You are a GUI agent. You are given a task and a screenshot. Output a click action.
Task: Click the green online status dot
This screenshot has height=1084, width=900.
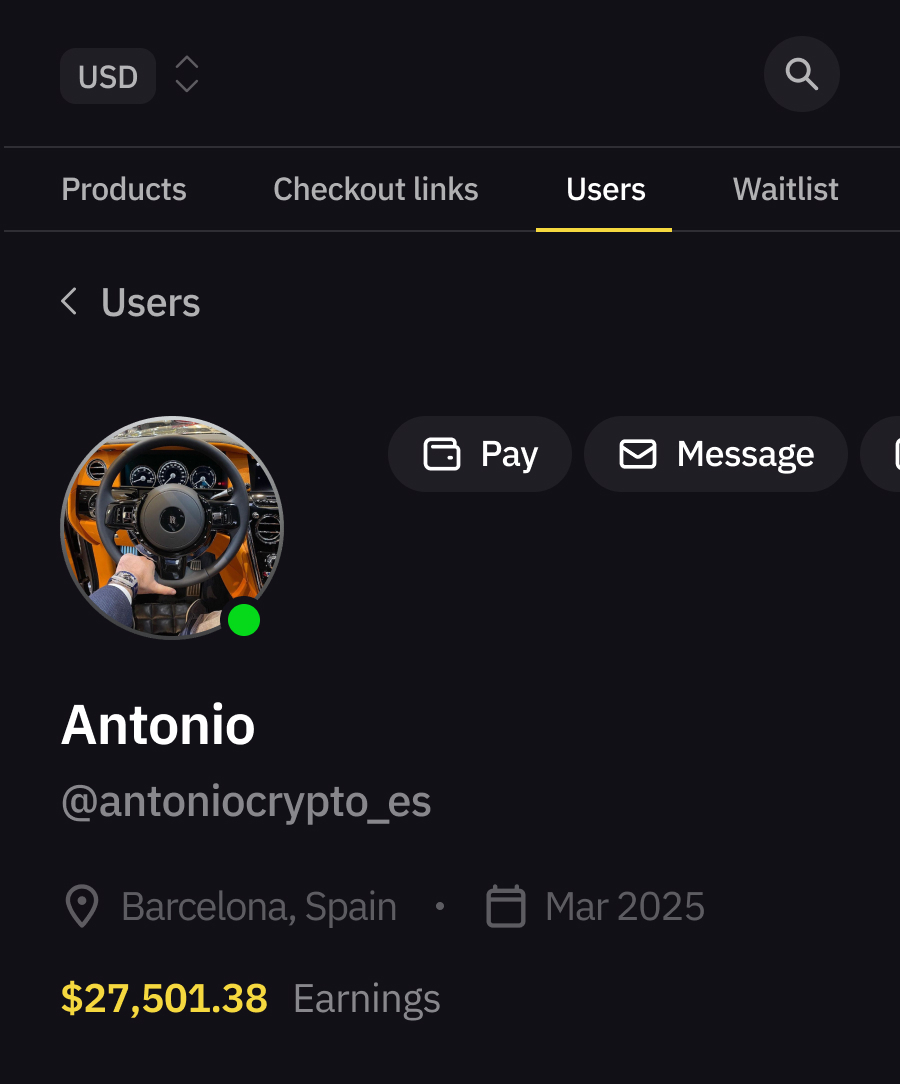[x=244, y=620]
